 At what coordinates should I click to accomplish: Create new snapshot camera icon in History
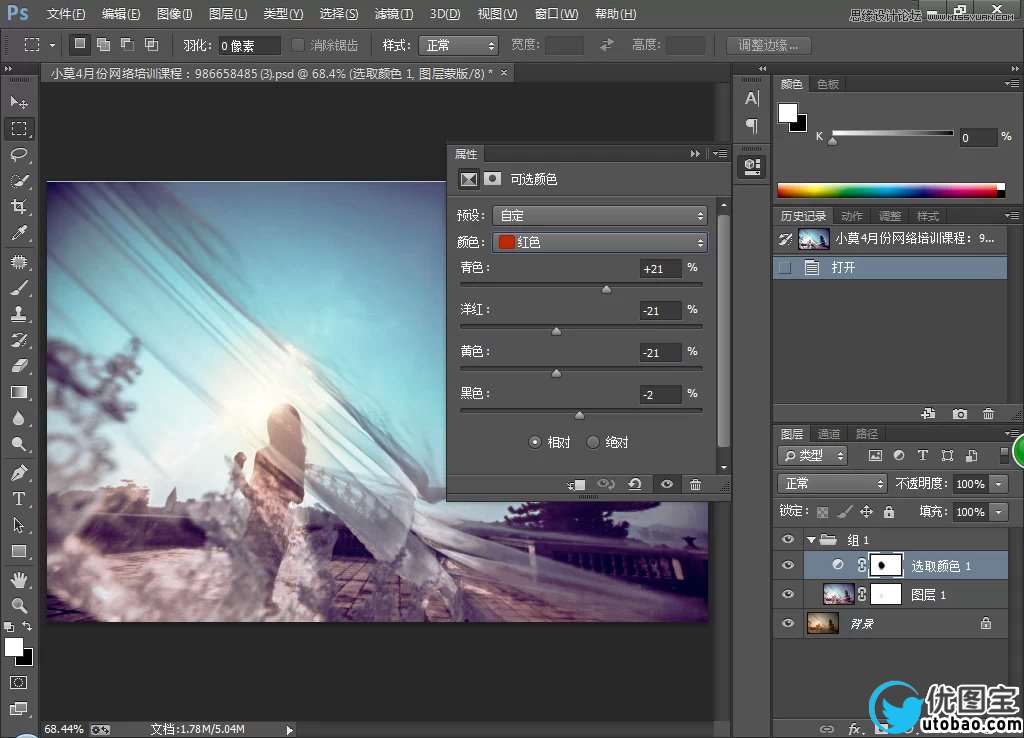tap(959, 414)
